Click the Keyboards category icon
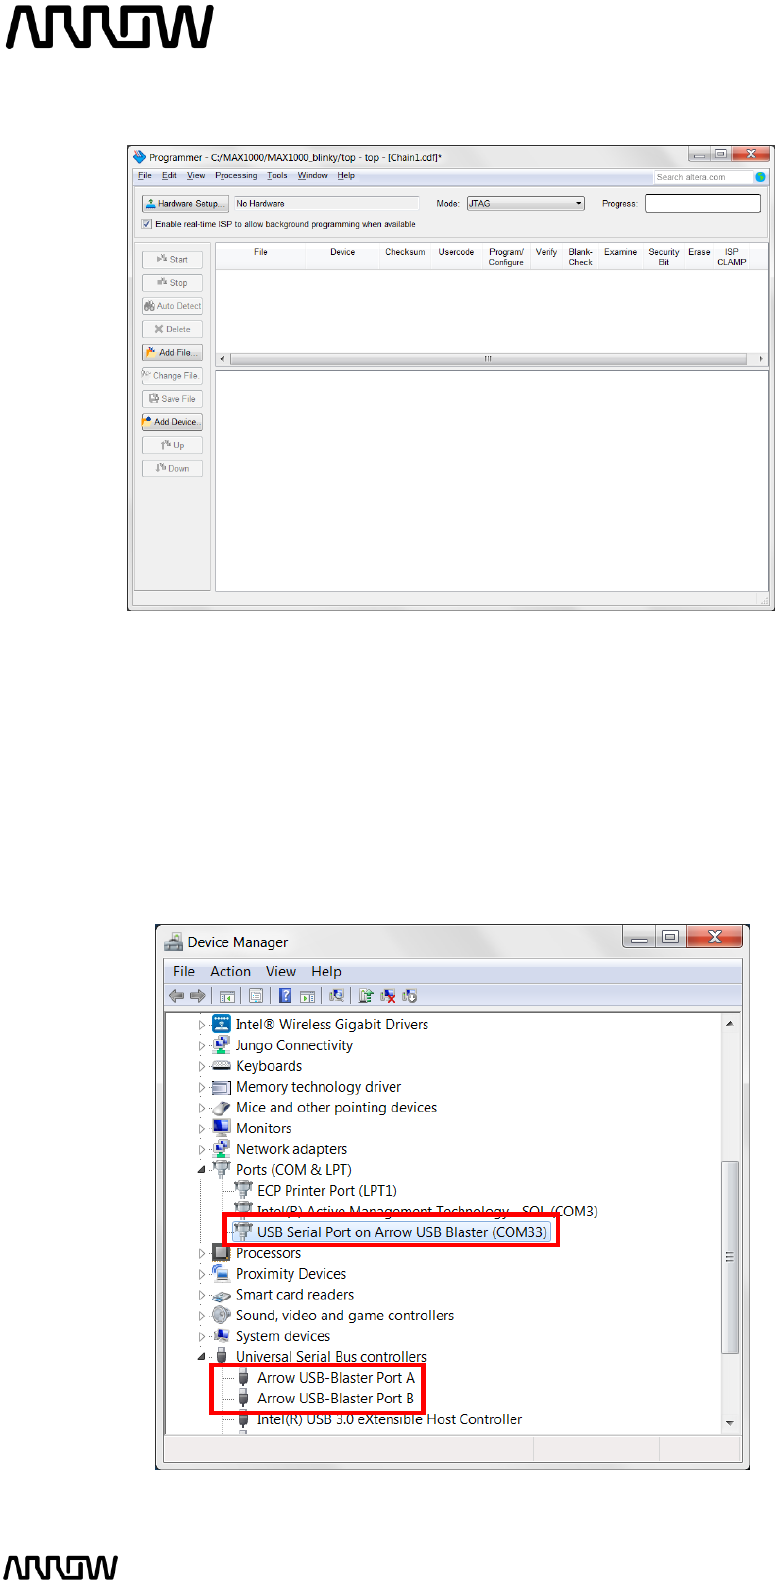Screen dimensions: 775x1582 coord(221,1066)
